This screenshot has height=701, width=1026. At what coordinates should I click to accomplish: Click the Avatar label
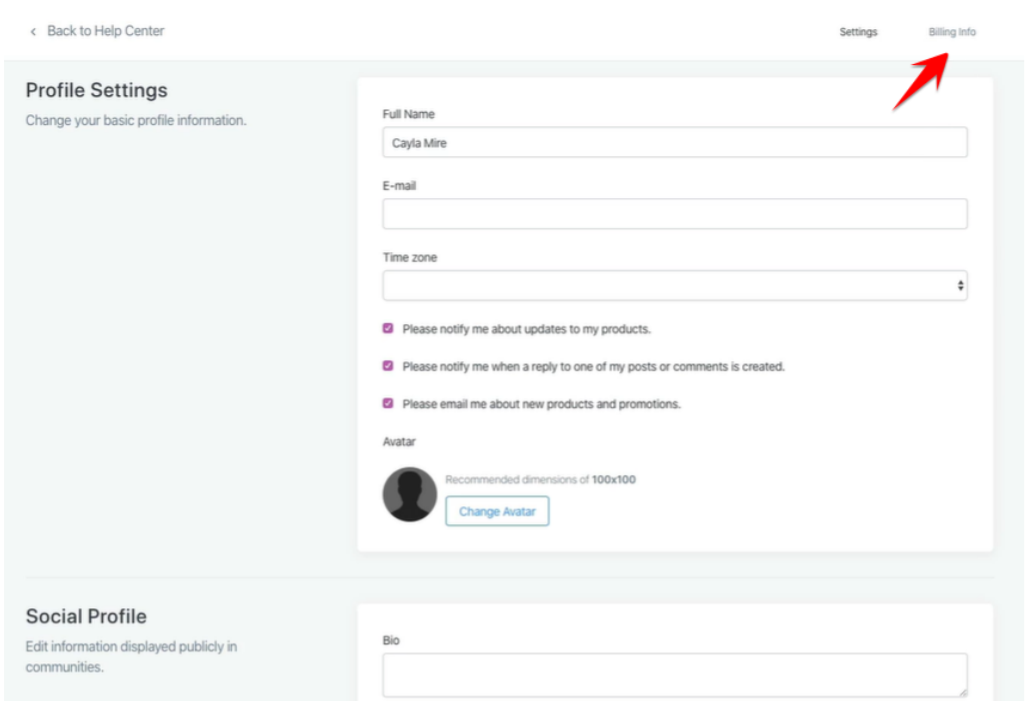click(x=399, y=442)
